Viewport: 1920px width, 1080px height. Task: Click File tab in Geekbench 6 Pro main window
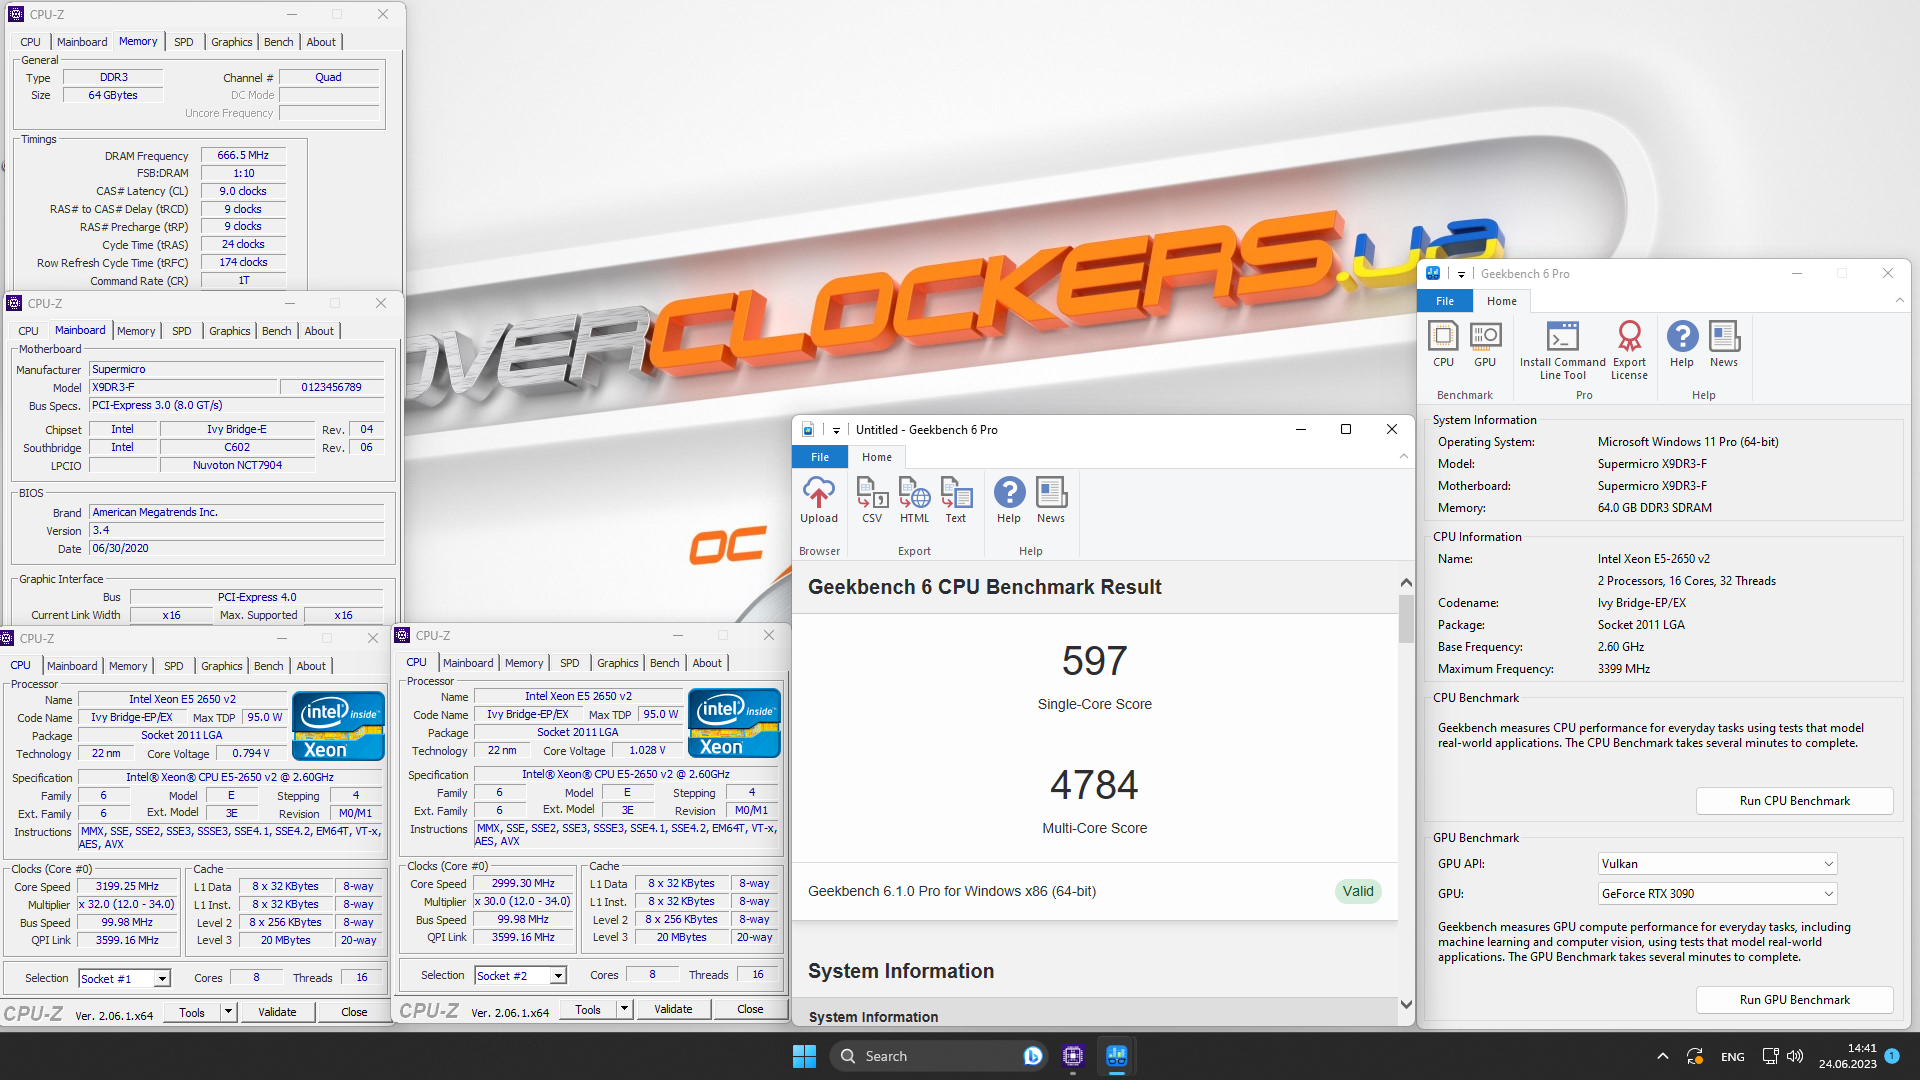(1445, 301)
